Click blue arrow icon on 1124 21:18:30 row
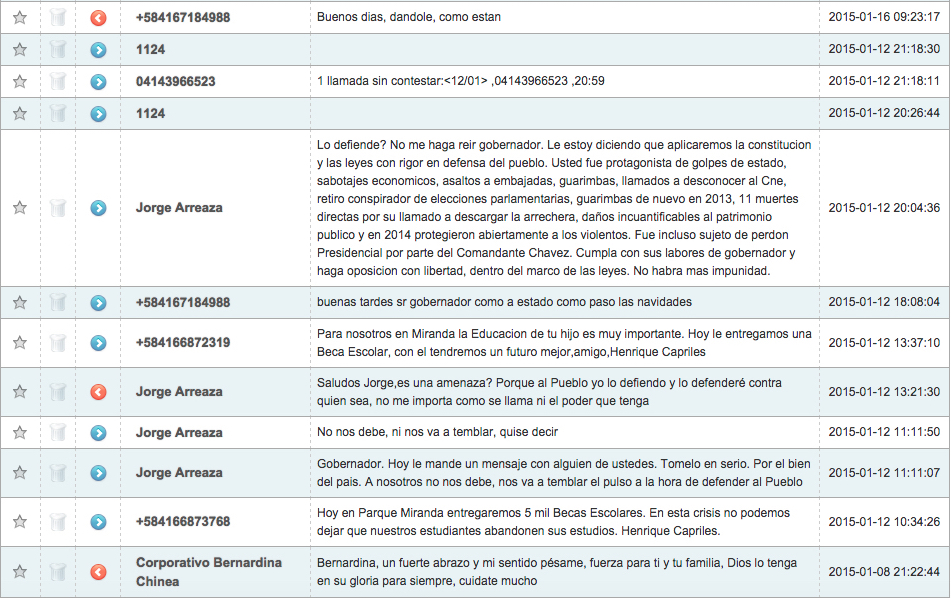 [98, 50]
